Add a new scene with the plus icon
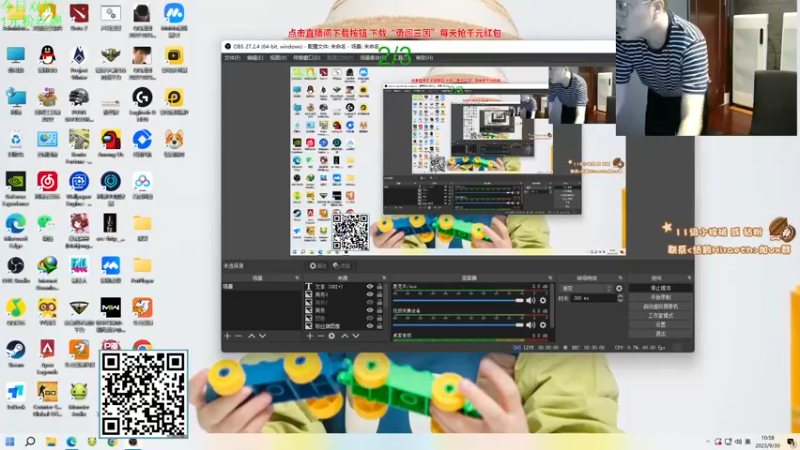Screen dimensions: 800x450 click(x=228, y=336)
